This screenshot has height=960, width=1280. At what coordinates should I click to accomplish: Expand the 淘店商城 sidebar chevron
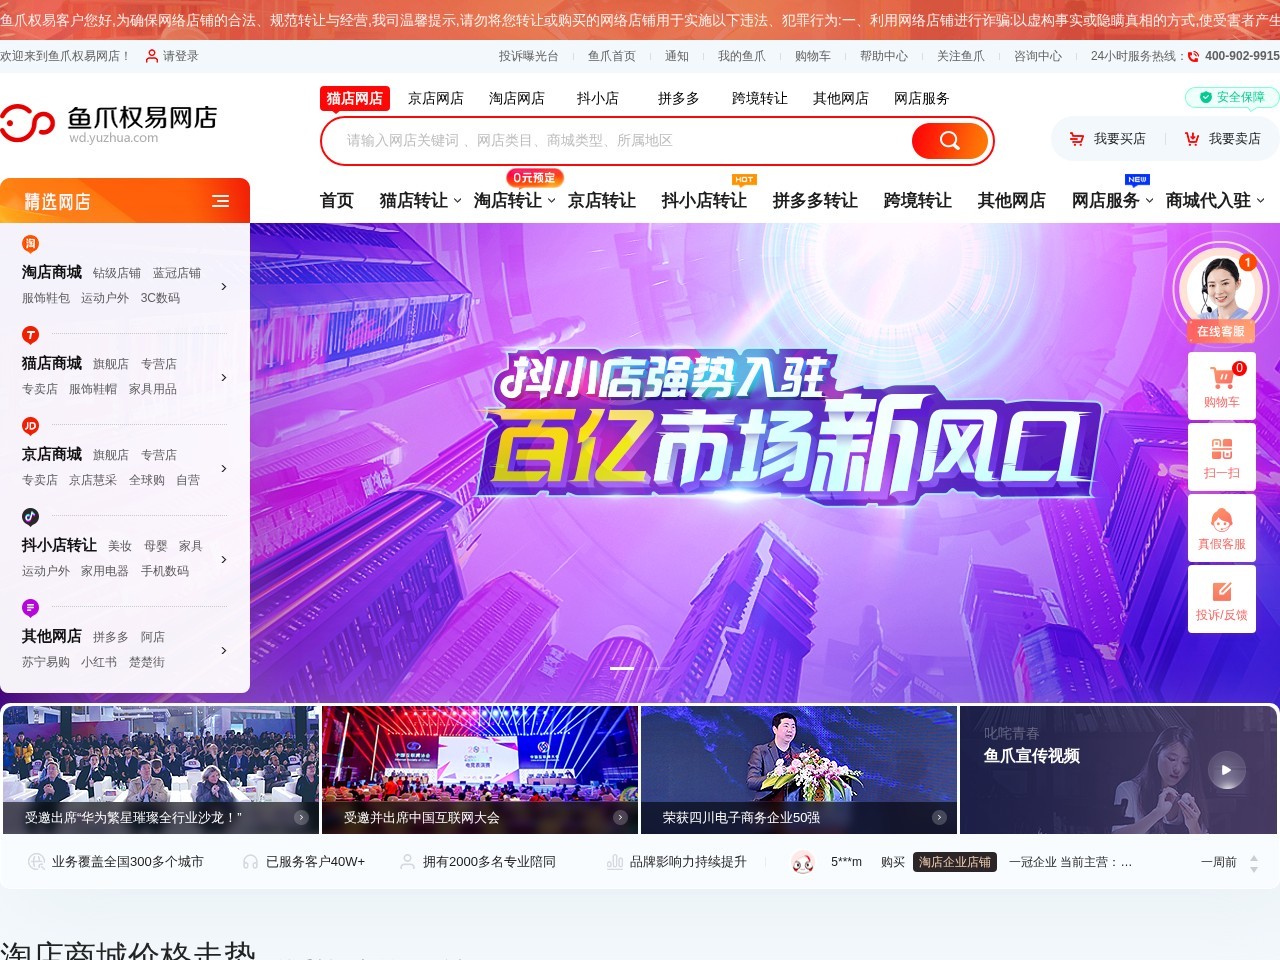point(224,287)
